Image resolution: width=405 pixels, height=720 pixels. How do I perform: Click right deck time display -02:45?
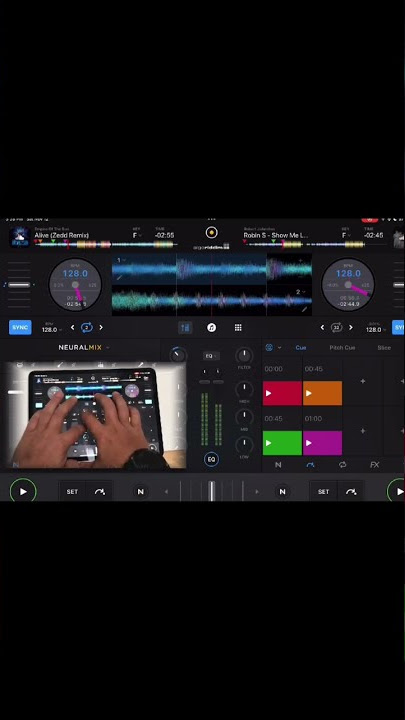click(373, 235)
